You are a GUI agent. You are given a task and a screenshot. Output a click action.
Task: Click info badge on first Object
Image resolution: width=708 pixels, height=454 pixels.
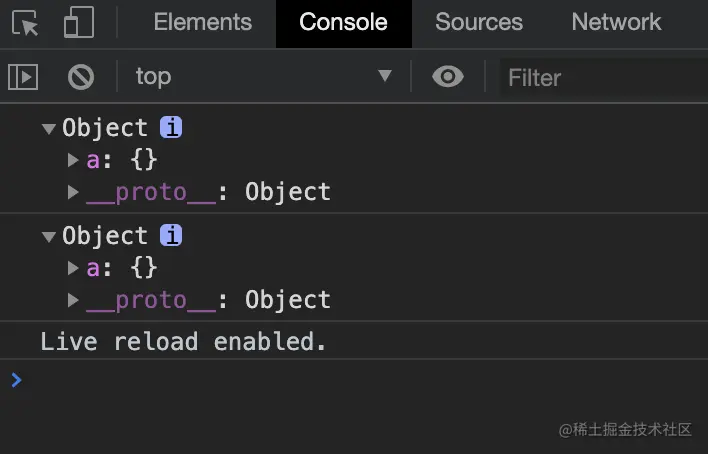pyautogui.click(x=172, y=128)
